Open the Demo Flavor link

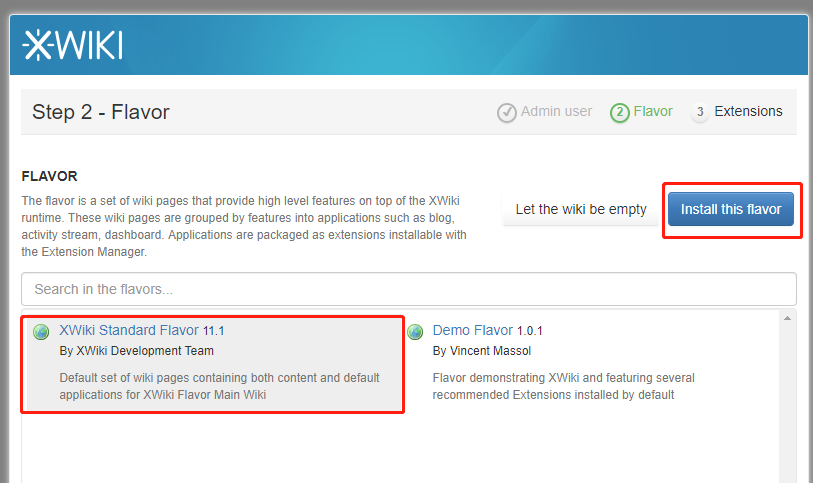[x=472, y=330]
